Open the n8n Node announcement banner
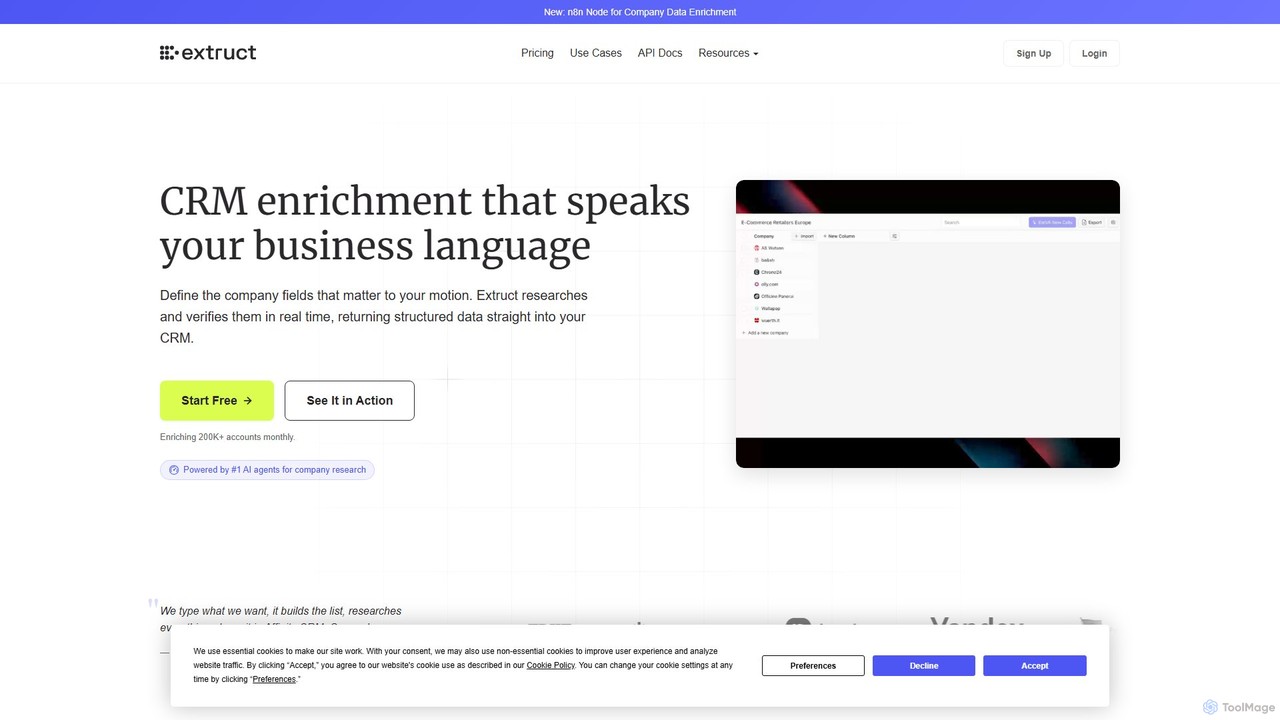The image size is (1280, 720). [640, 12]
